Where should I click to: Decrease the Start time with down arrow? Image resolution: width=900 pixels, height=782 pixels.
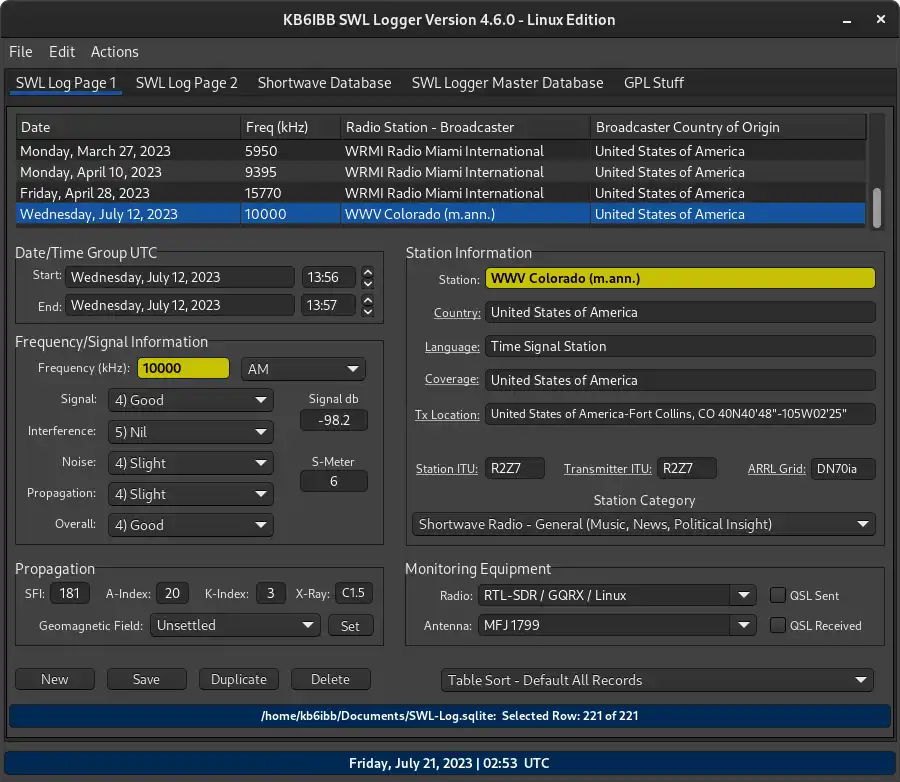point(368,283)
